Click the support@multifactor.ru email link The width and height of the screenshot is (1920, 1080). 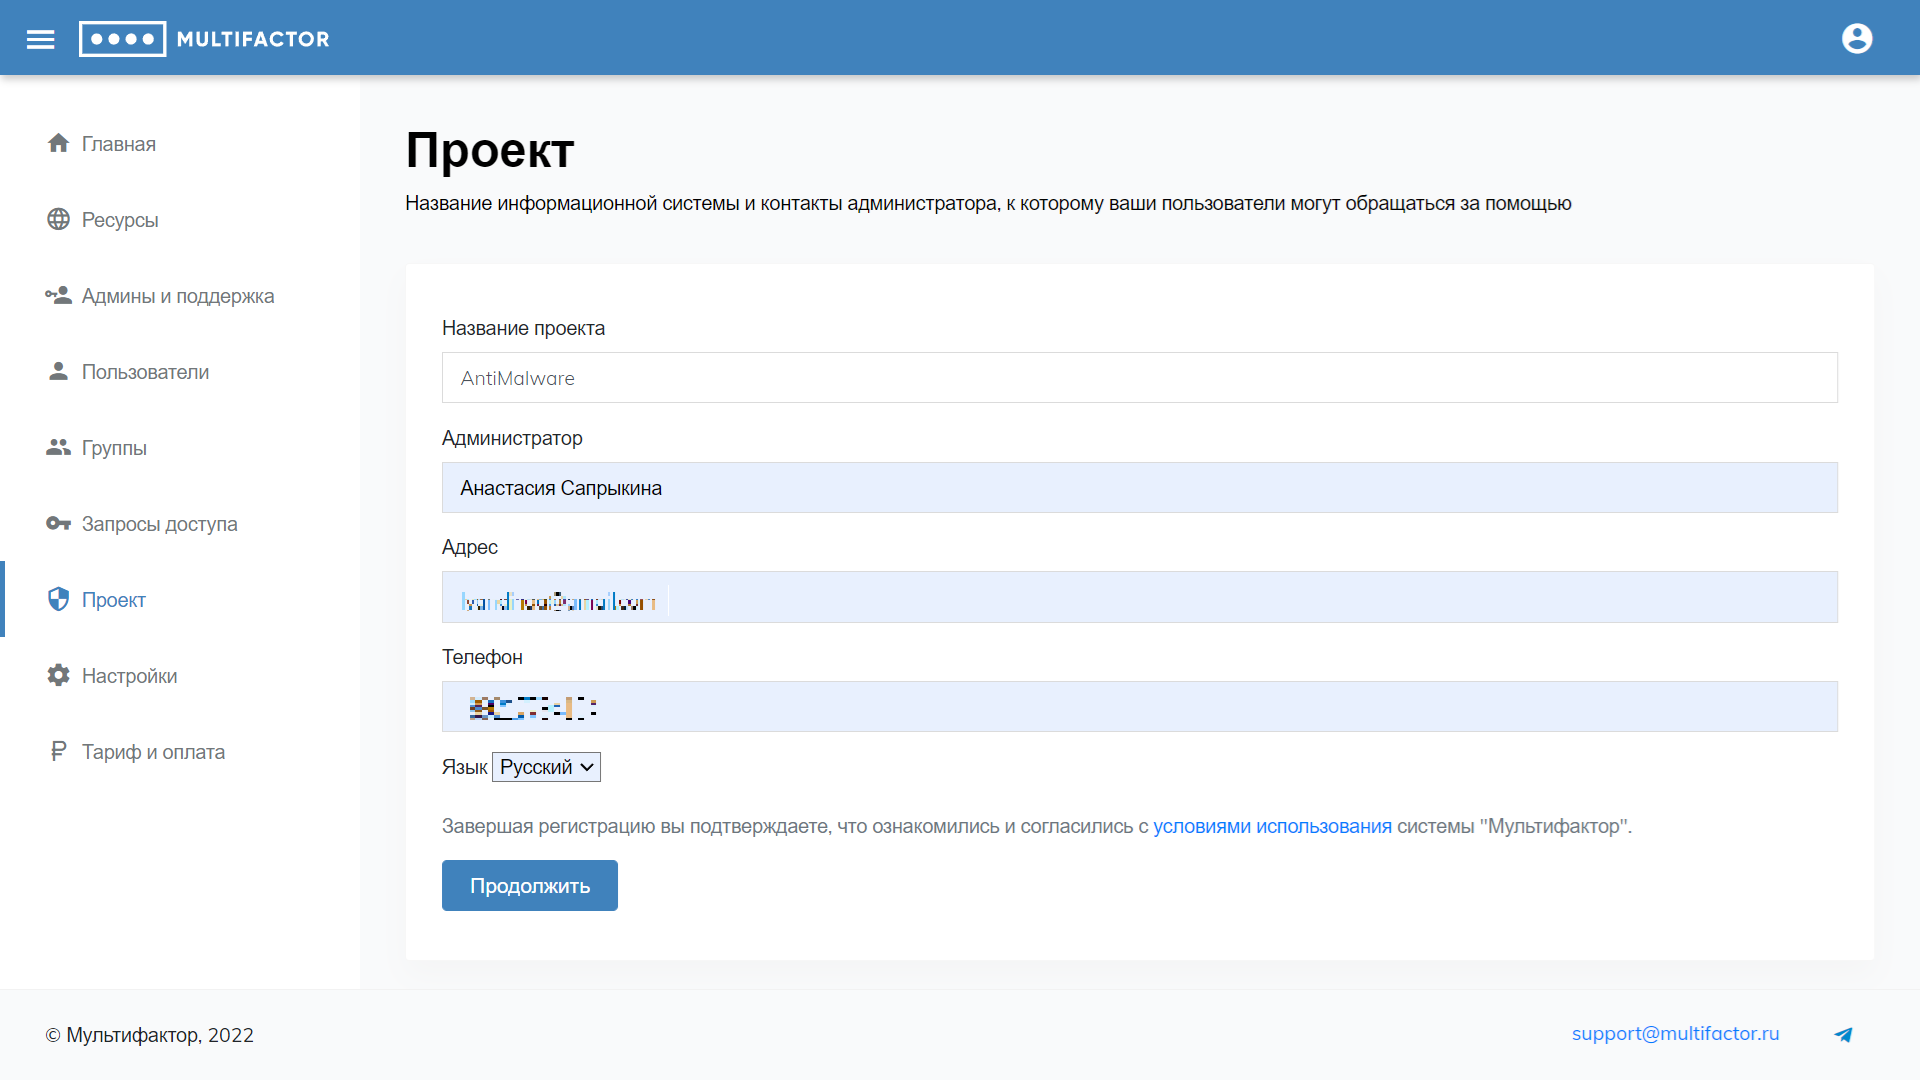[x=1675, y=1034]
